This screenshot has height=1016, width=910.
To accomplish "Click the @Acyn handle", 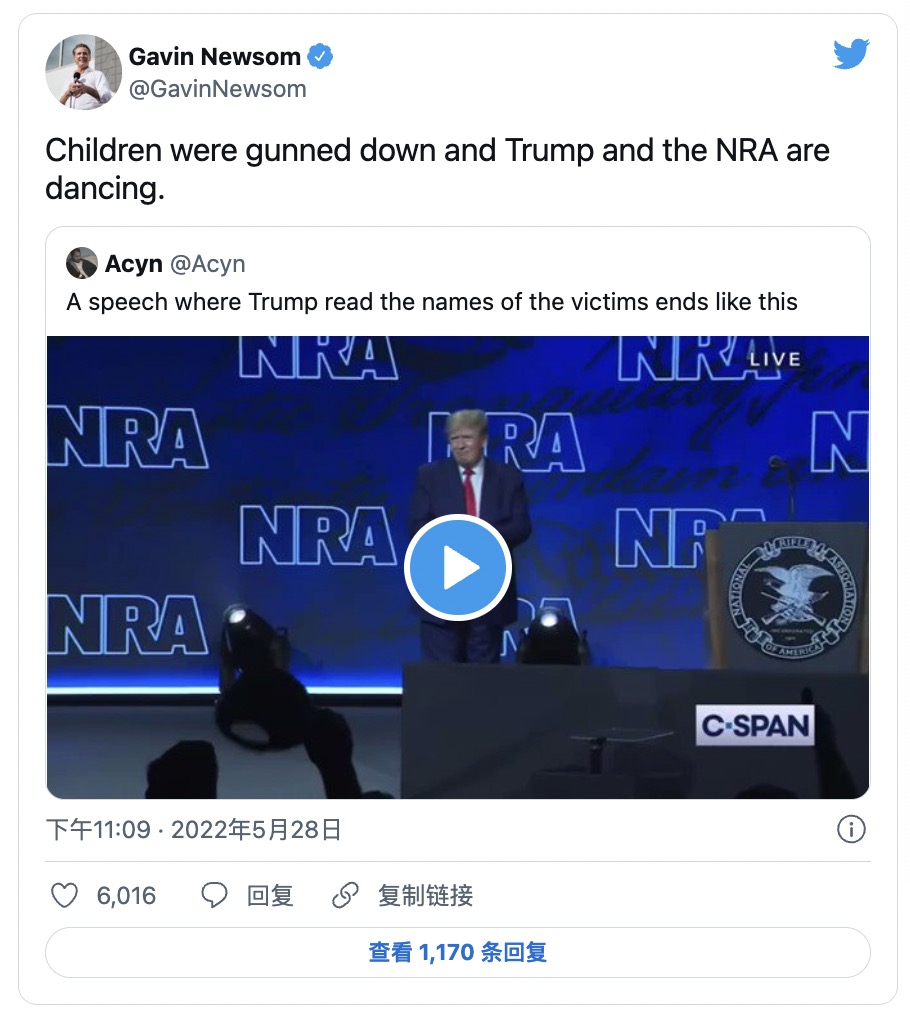I will click(207, 264).
